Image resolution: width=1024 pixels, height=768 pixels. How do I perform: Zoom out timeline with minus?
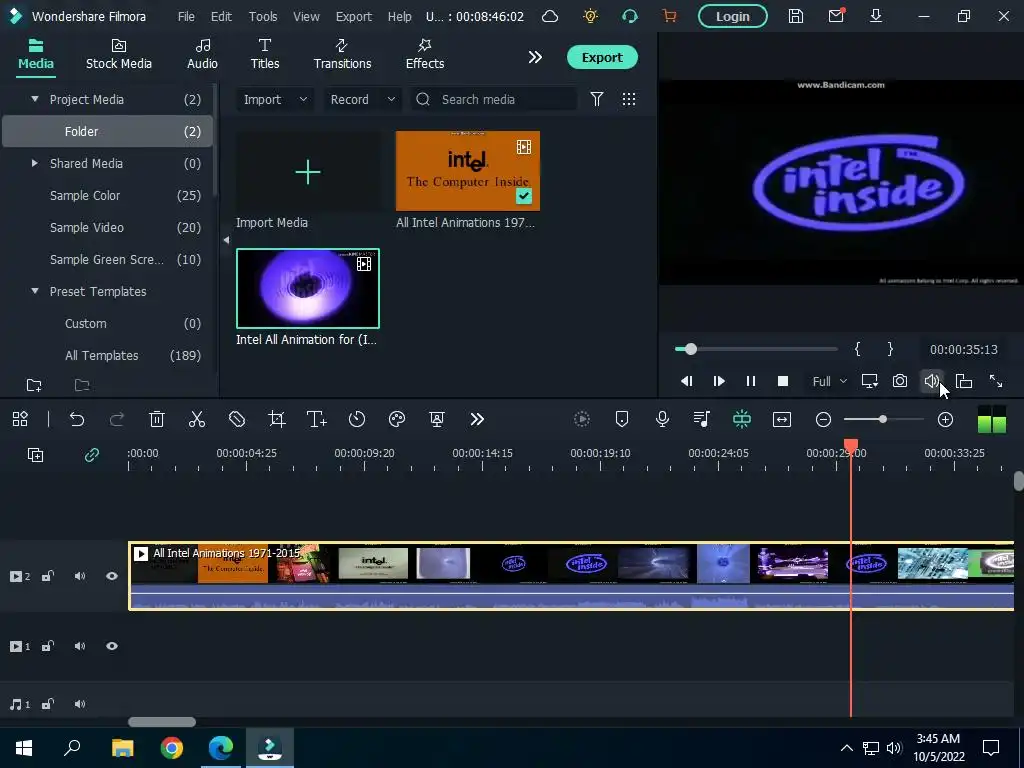click(824, 419)
